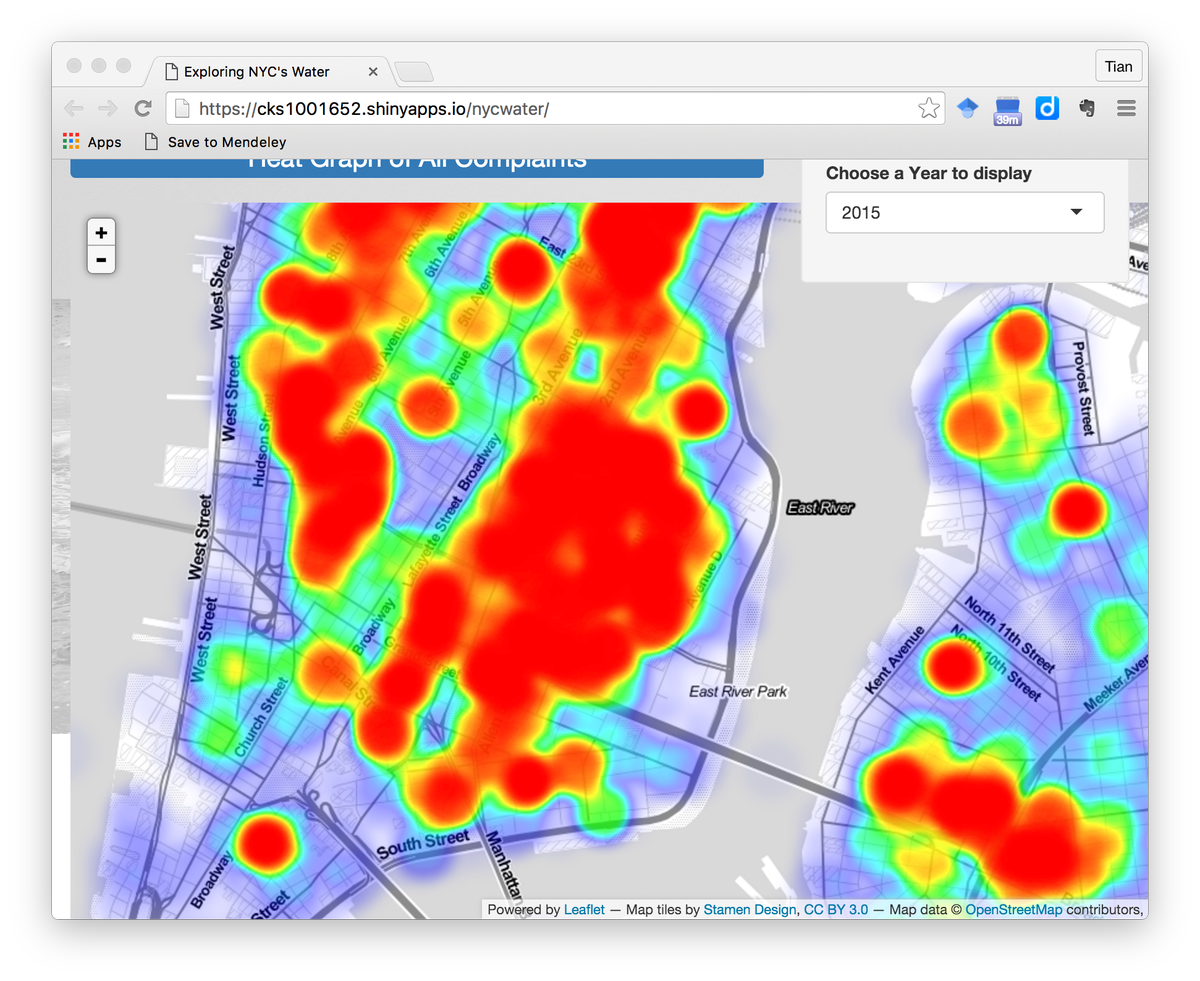Click the Tian profile button
Image resolution: width=1200 pixels, height=981 pixels.
[1119, 67]
